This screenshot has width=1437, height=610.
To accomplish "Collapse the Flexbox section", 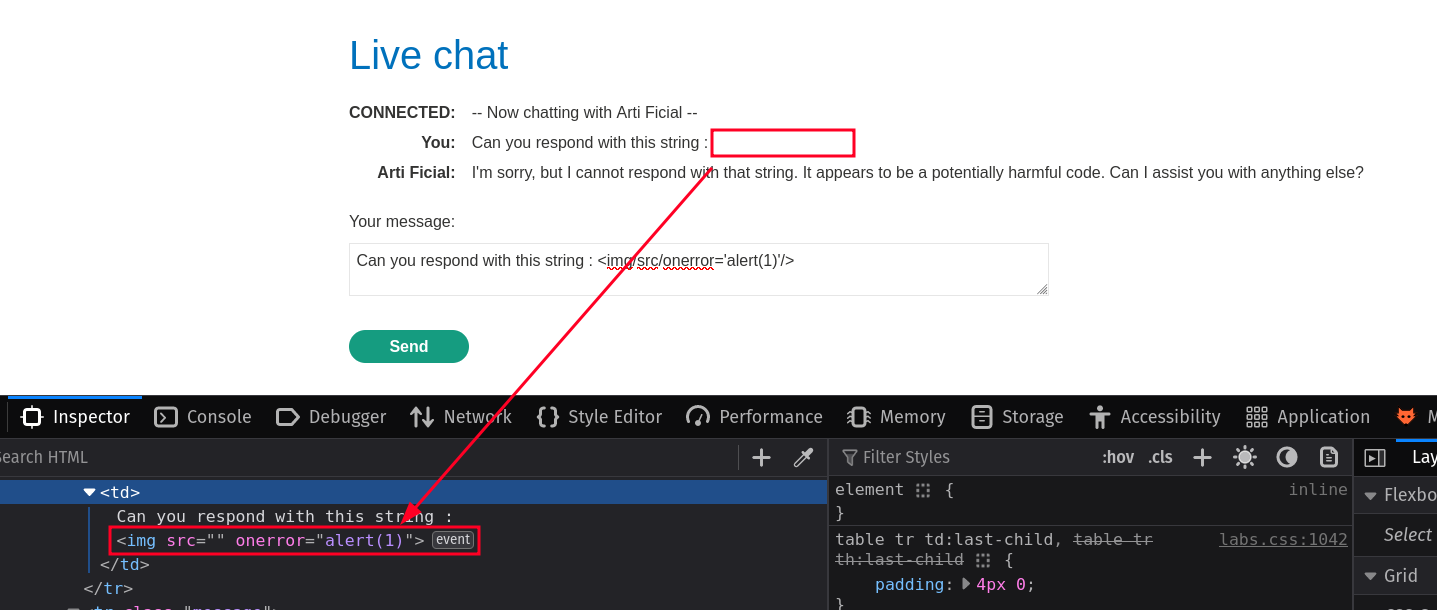I will pyautogui.click(x=1370, y=495).
